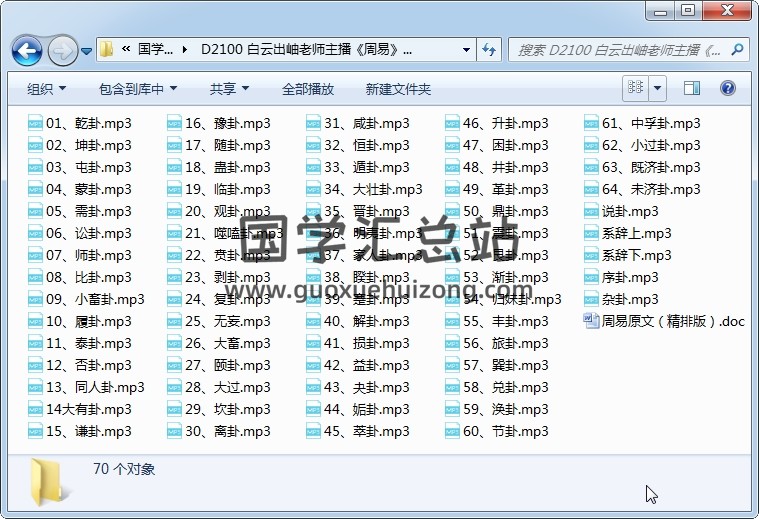Click the recent pages dropdown next to Forward
The width and height of the screenshot is (759, 519).
click(87, 49)
